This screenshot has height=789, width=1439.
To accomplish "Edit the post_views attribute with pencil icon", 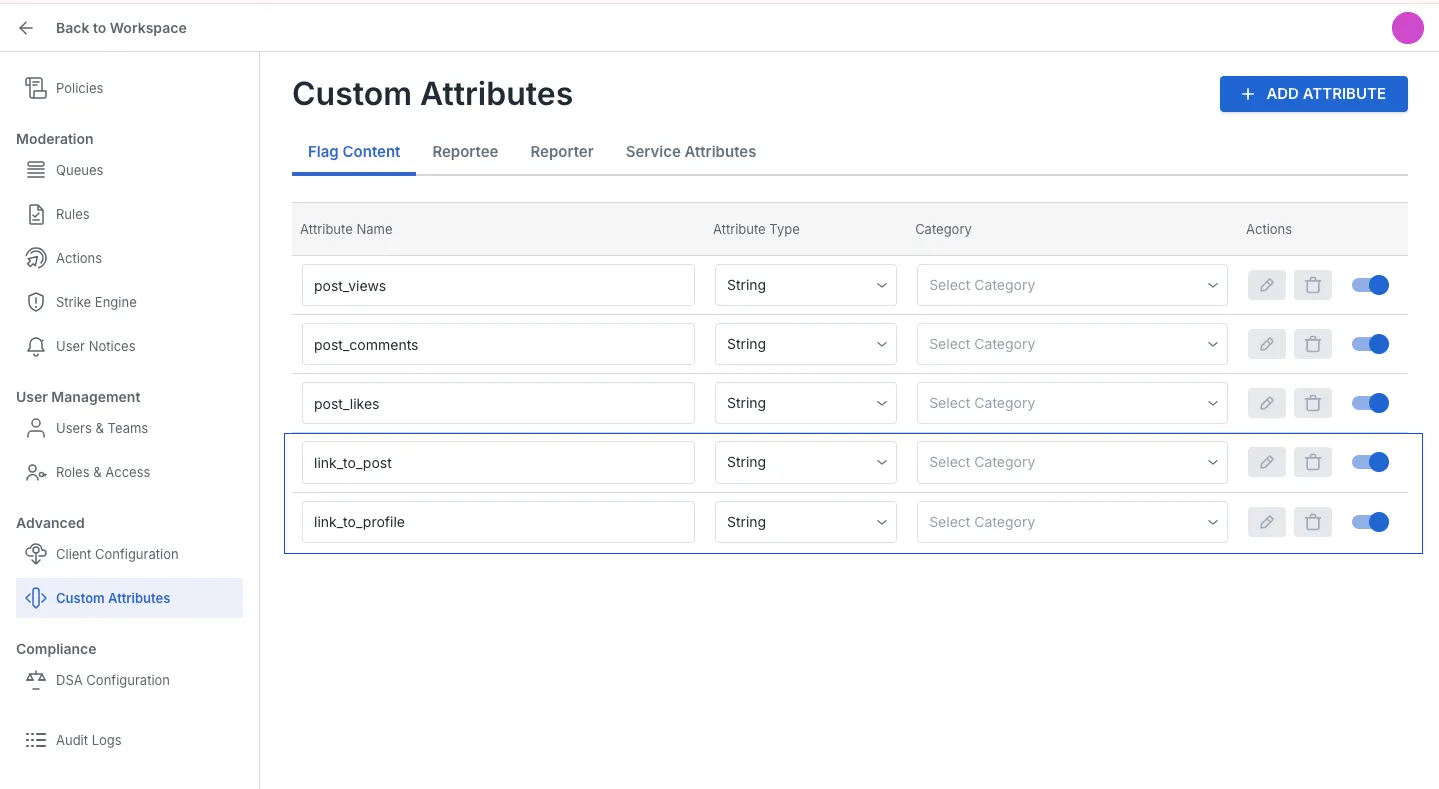I will point(1266,285).
